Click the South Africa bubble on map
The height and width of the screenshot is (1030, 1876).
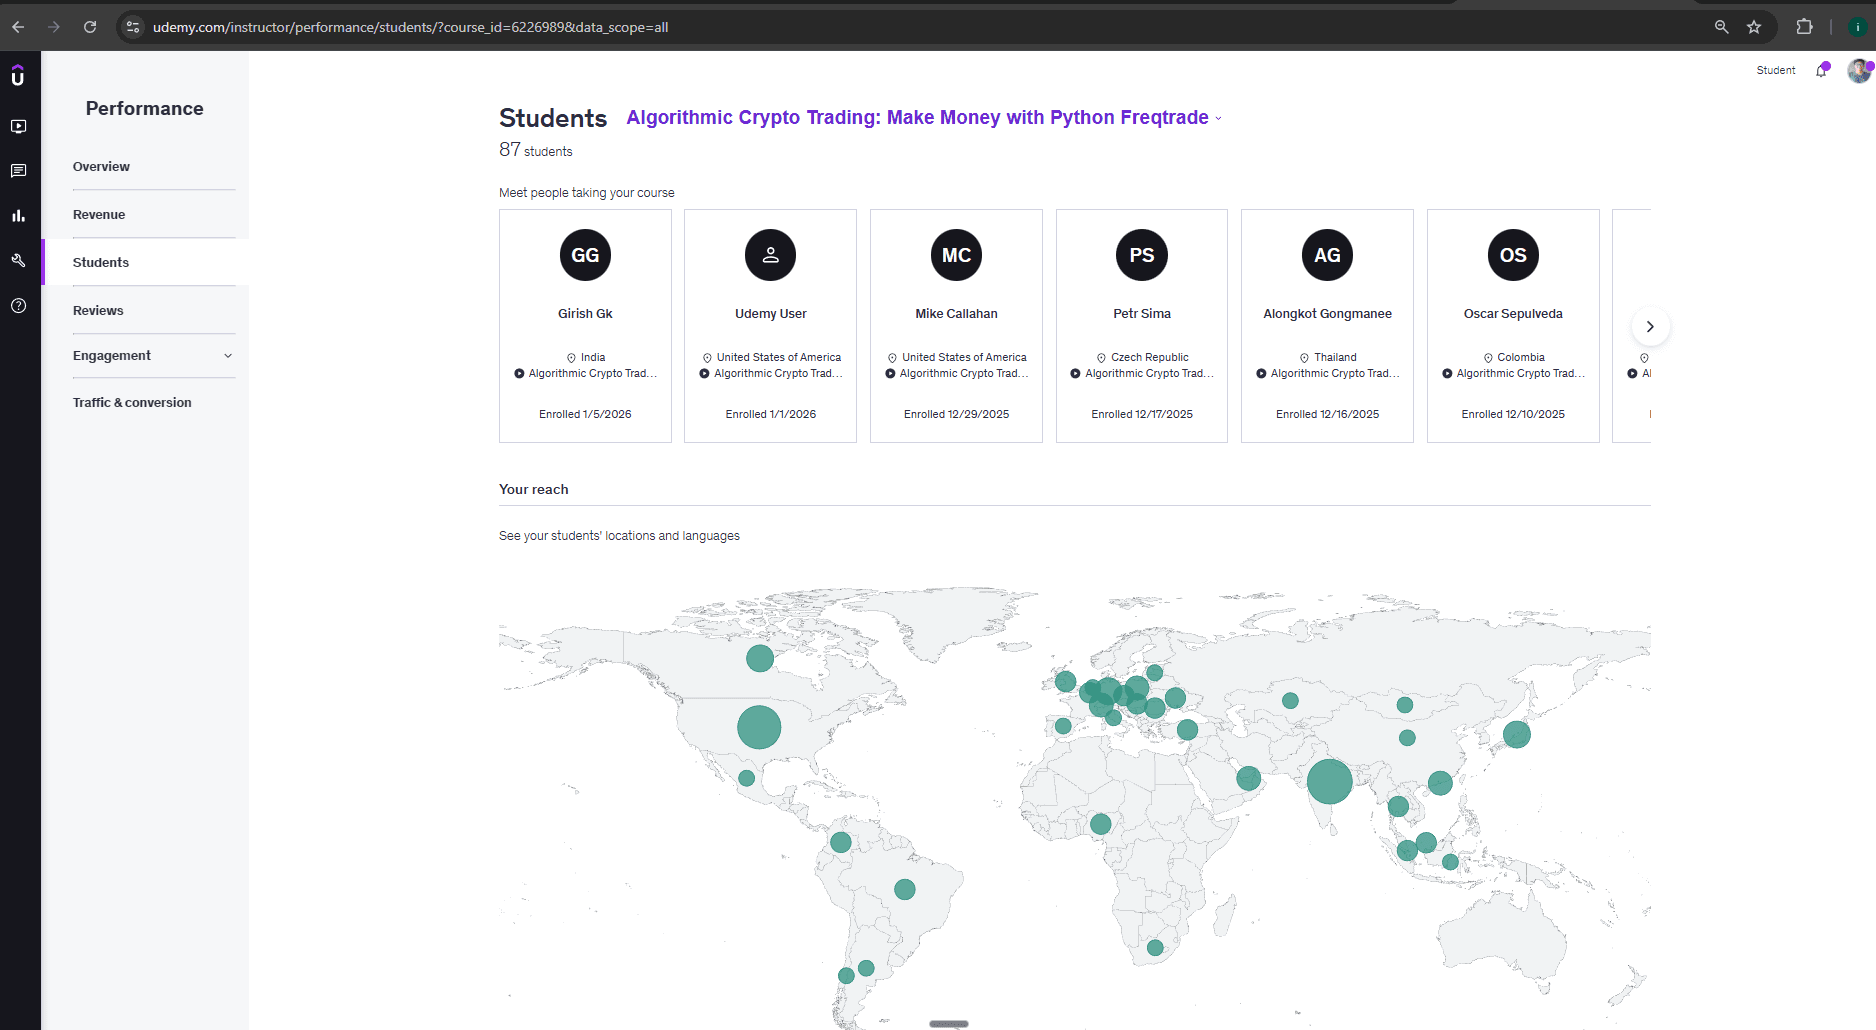click(1155, 947)
